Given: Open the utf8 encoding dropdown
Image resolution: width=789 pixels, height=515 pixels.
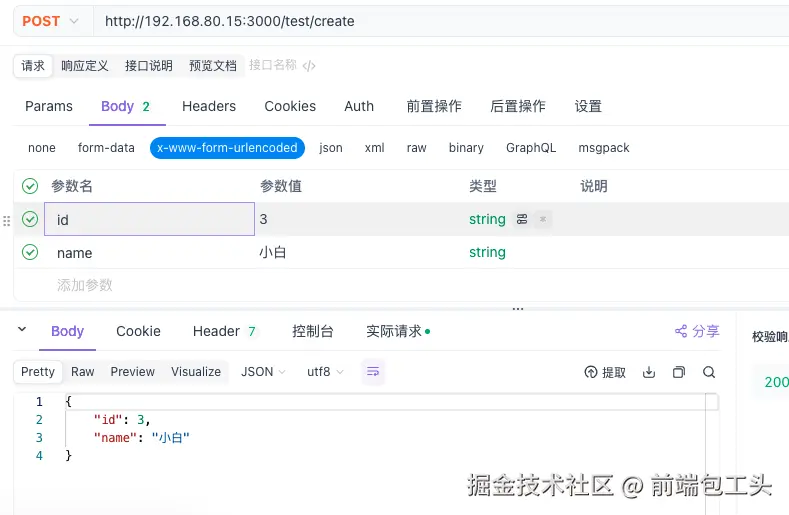Looking at the screenshot, I should tap(325, 372).
